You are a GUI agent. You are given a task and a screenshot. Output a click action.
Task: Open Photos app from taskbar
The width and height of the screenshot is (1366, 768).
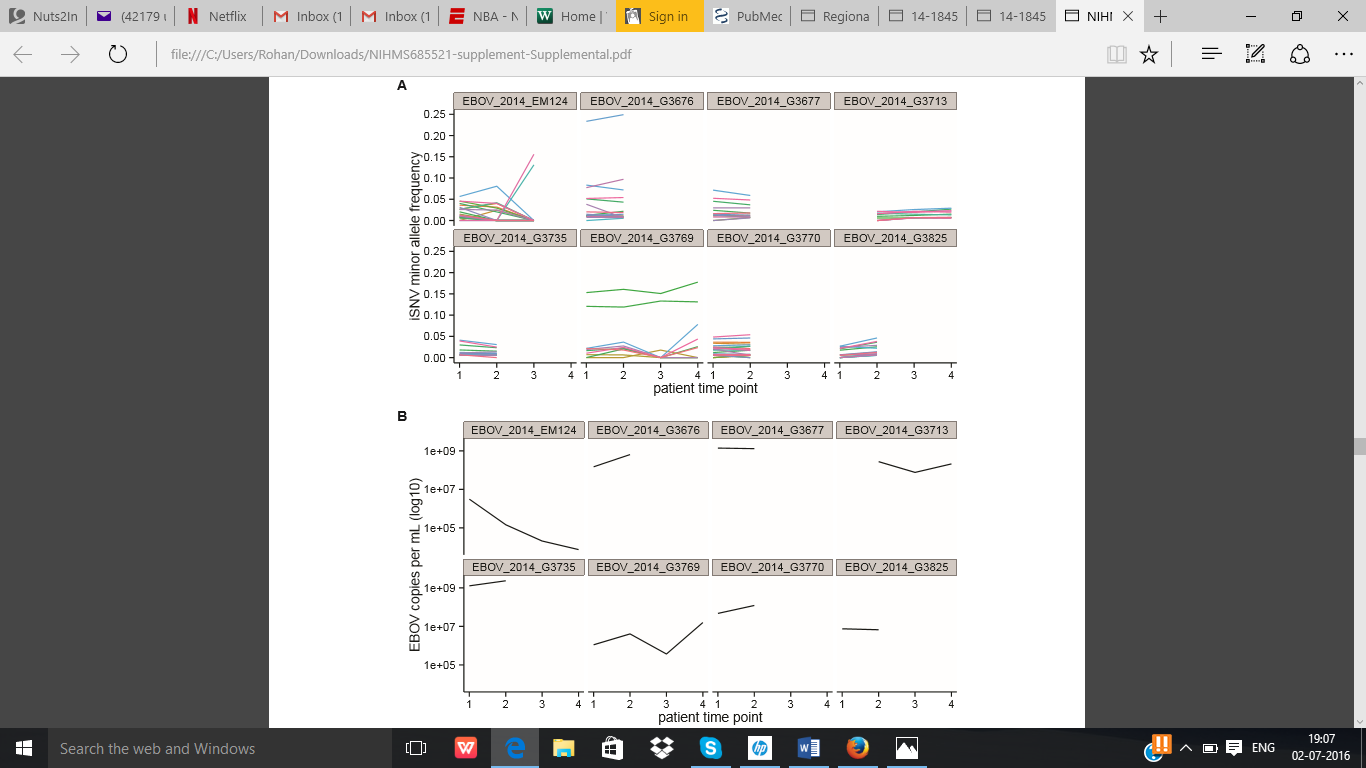coord(906,748)
